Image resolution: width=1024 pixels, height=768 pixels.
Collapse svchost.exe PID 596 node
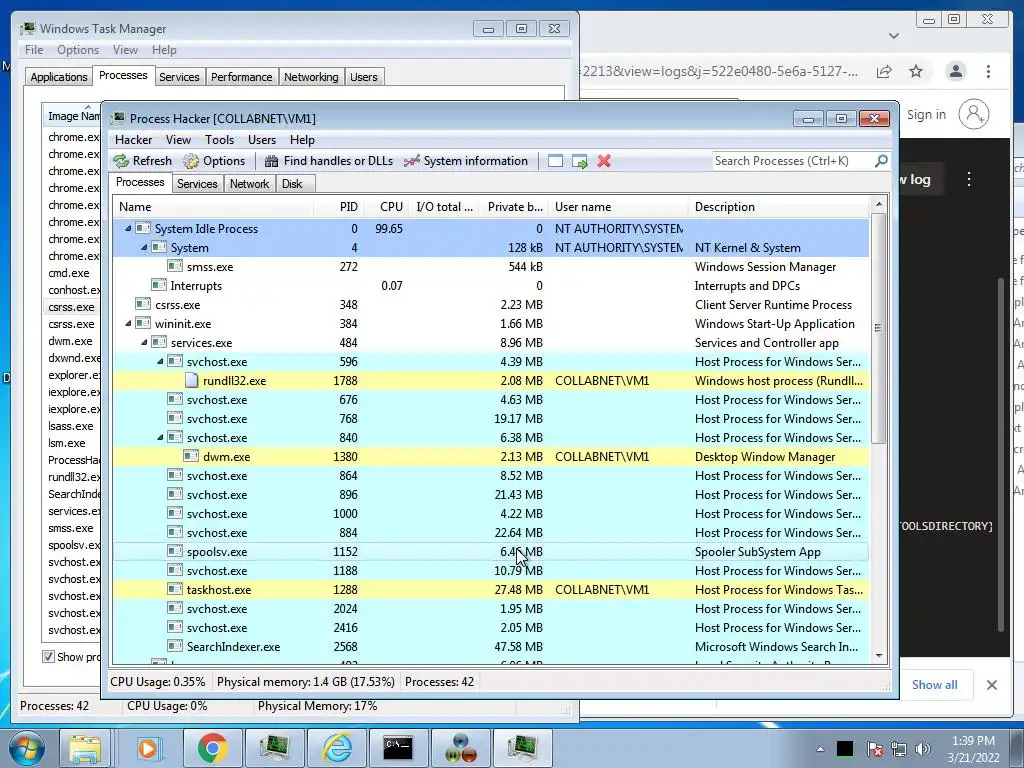(160, 361)
